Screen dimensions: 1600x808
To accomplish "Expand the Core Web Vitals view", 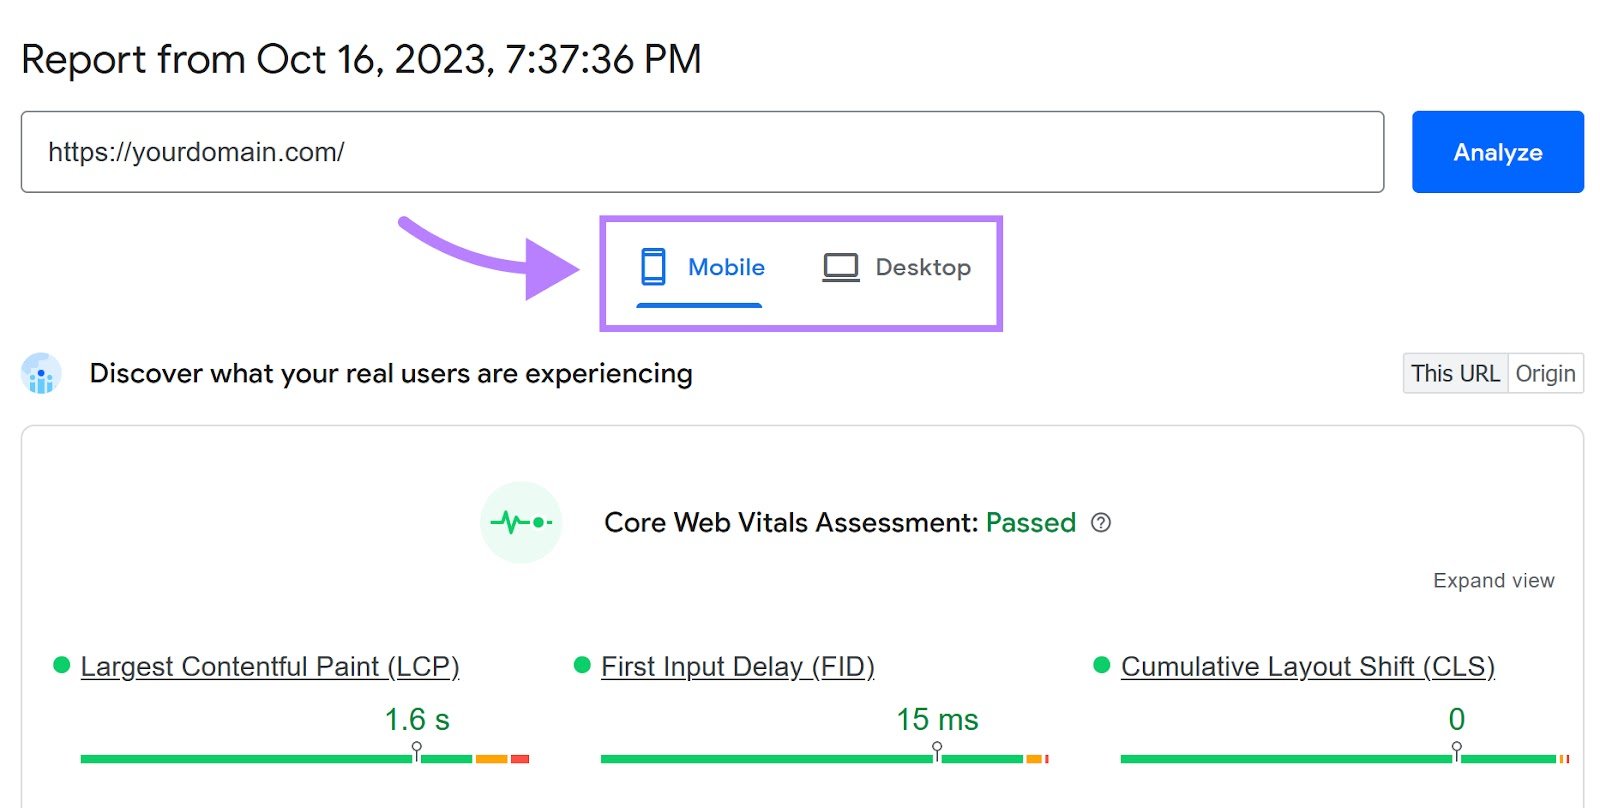I will click(1493, 580).
